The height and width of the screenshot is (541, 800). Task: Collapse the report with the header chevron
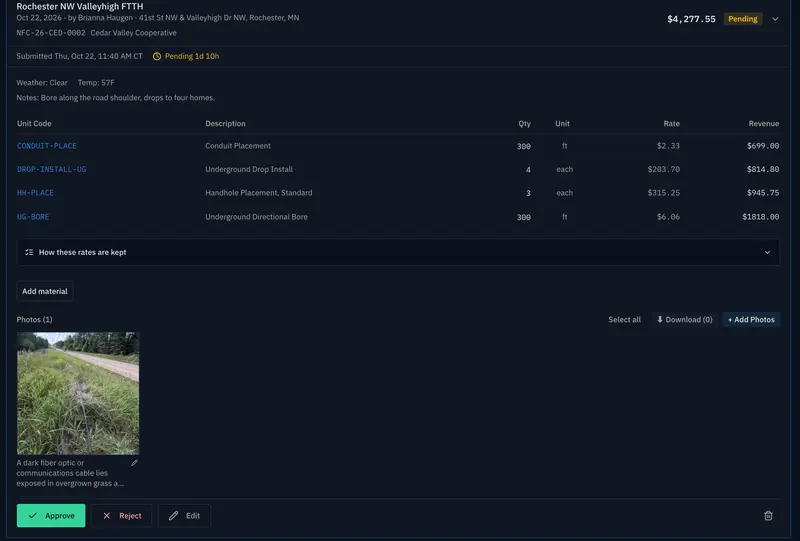click(x=775, y=19)
